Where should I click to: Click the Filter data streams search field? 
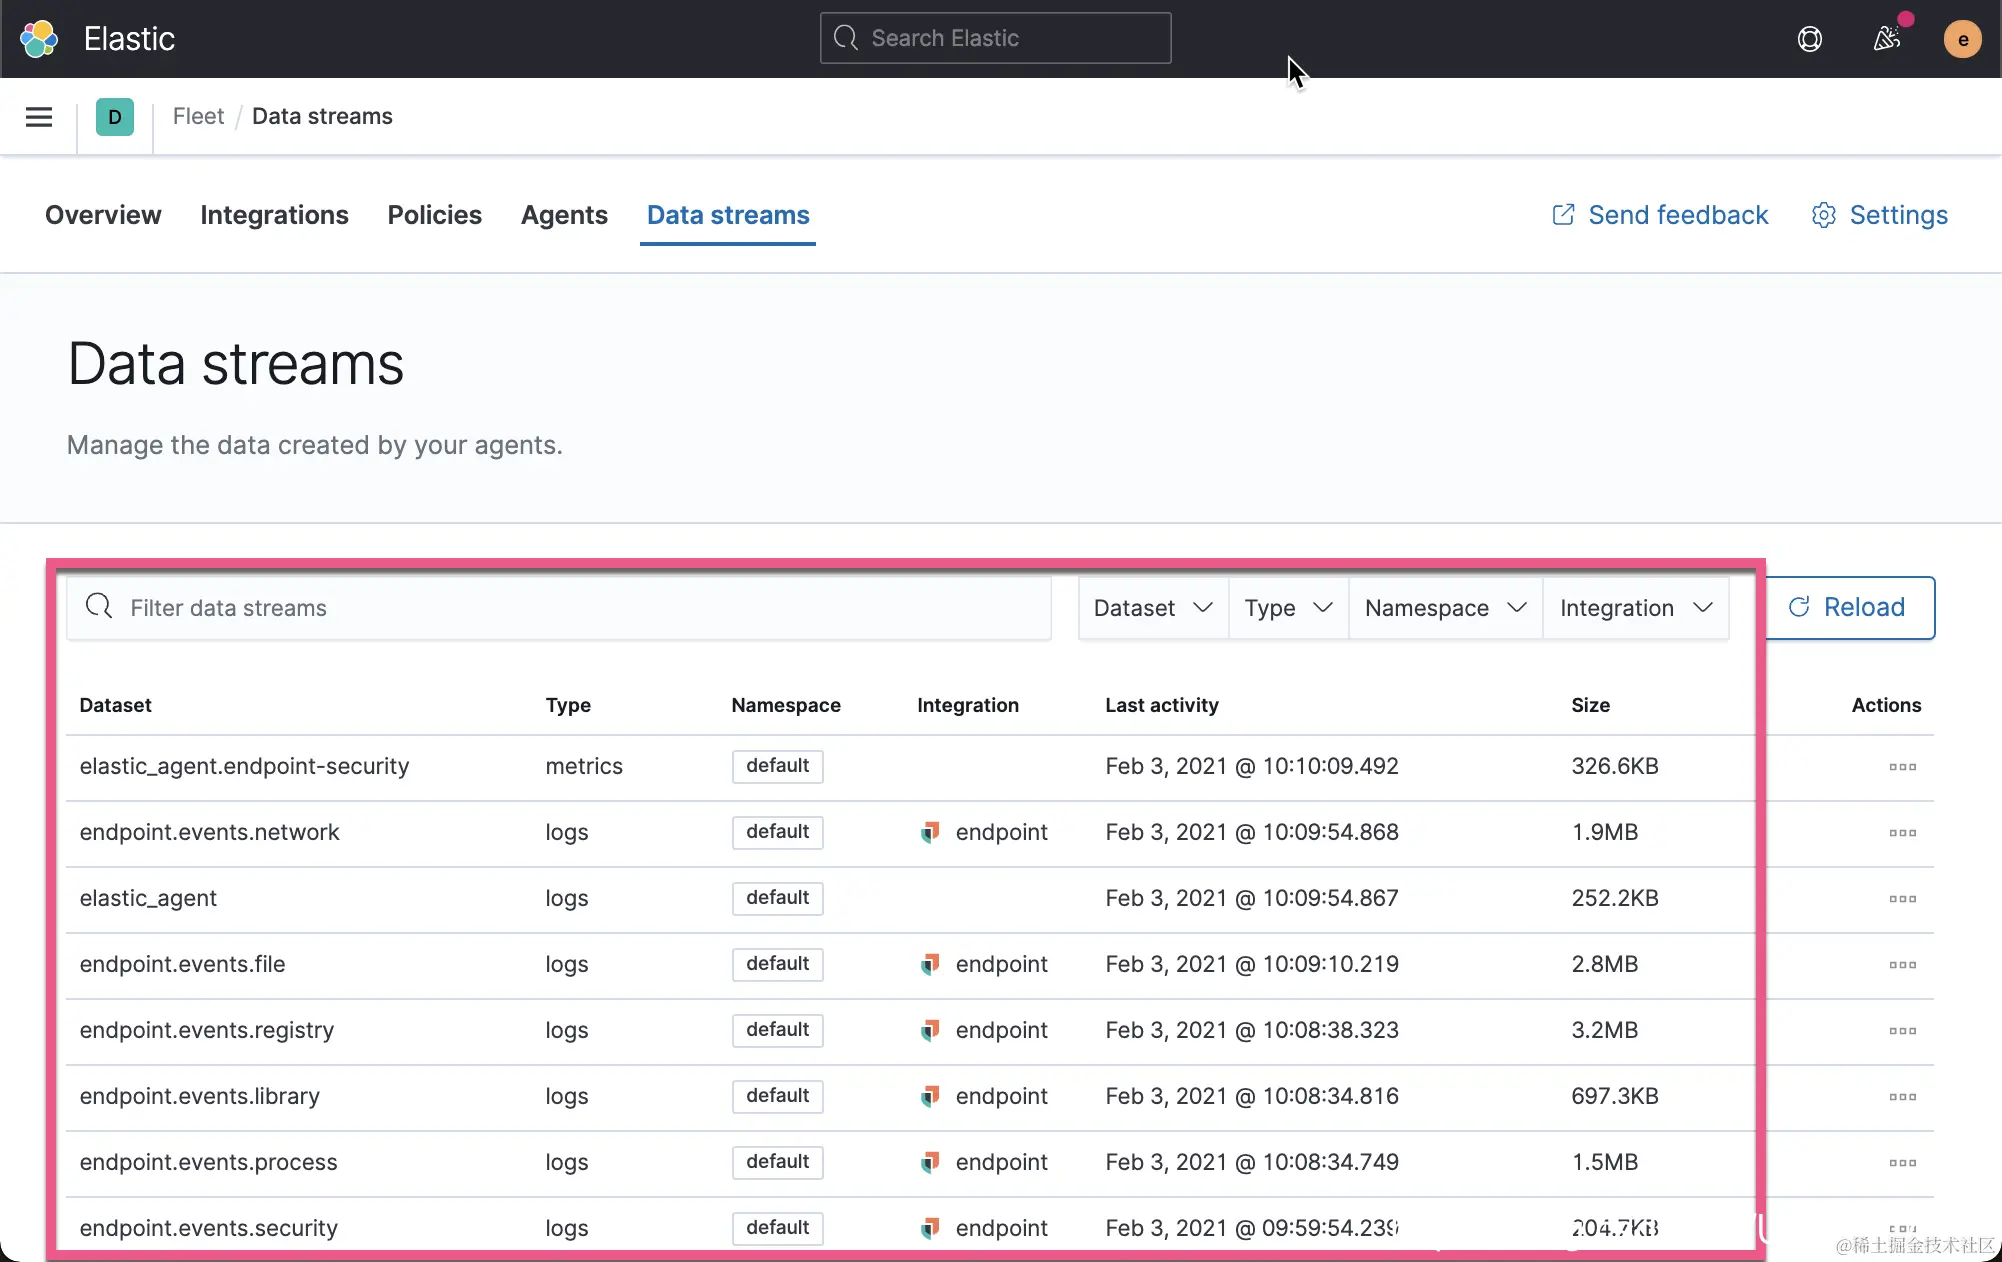click(557, 607)
